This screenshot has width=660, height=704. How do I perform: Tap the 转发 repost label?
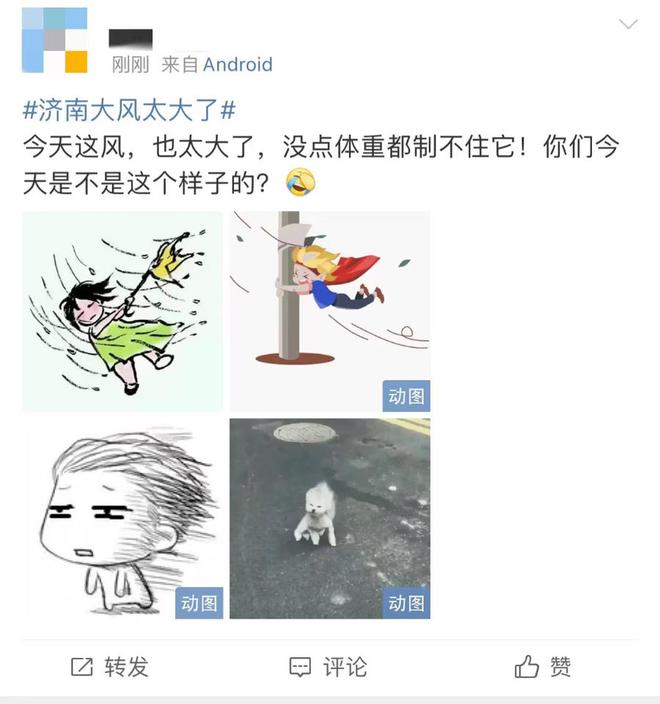click(127, 667)
